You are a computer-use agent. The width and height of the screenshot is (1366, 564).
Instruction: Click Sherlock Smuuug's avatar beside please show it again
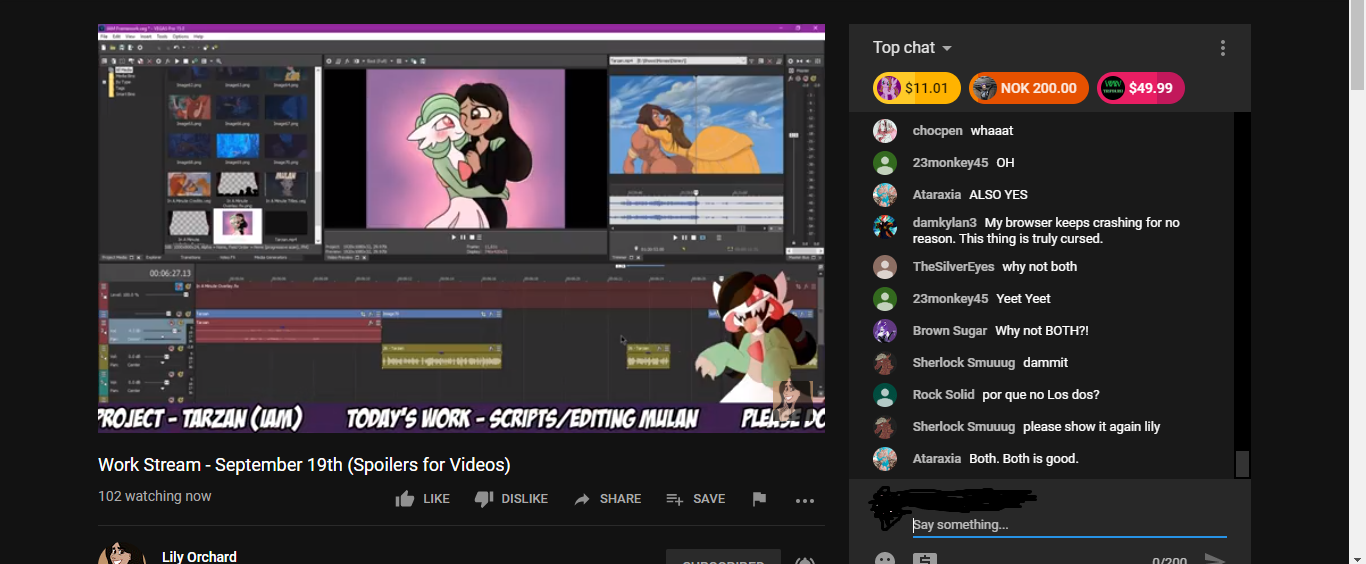point(885,427)
